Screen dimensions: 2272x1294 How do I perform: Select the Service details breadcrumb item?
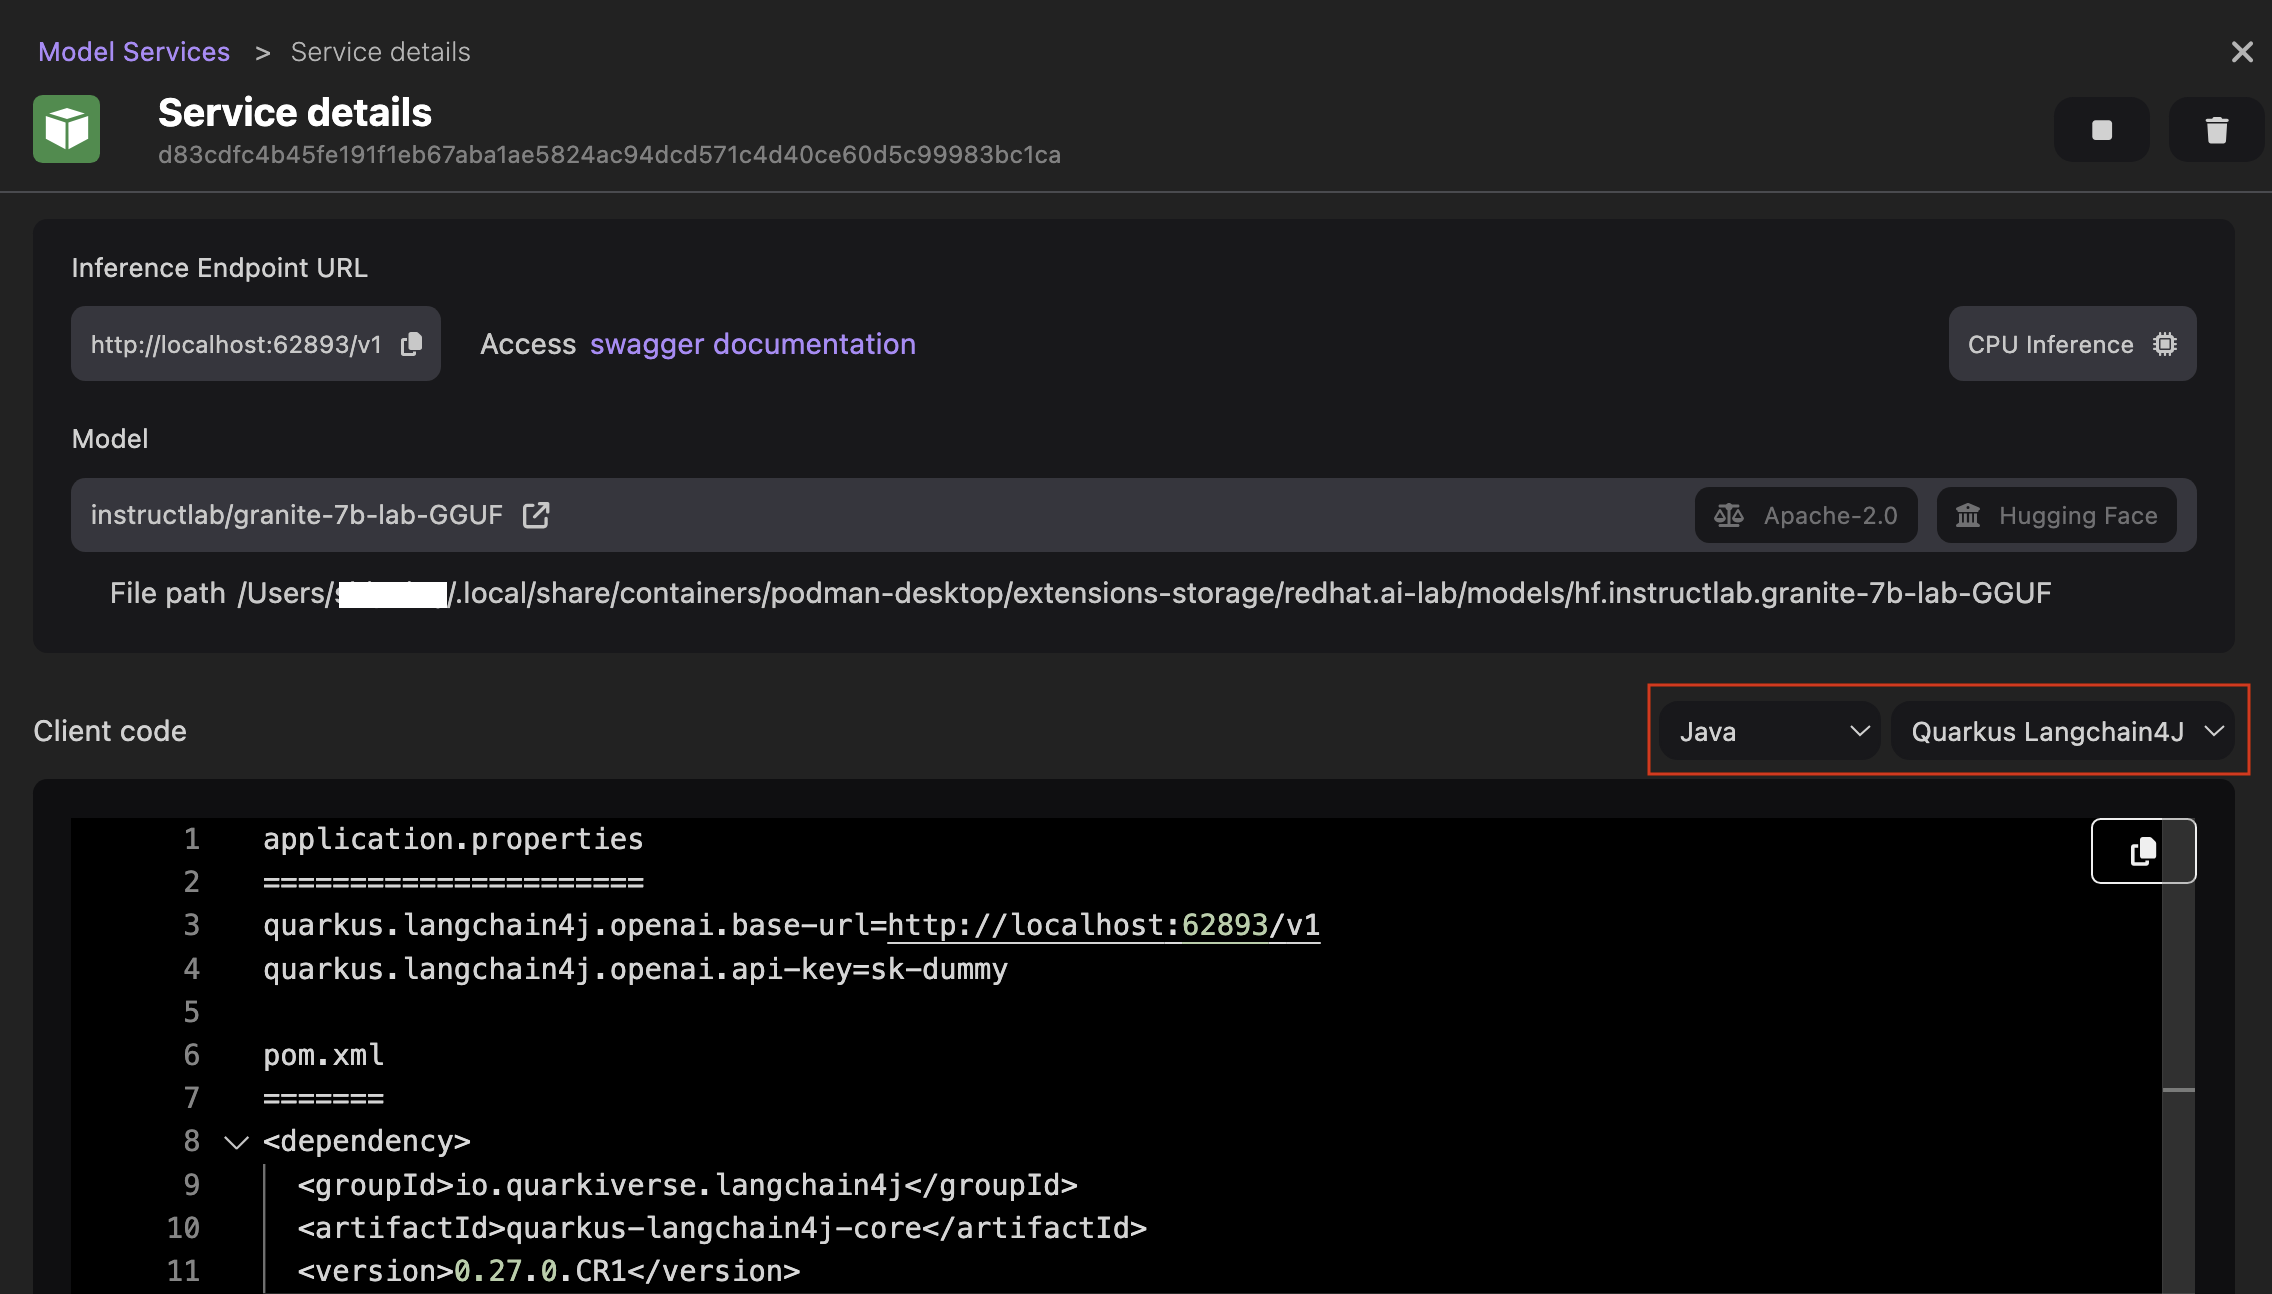coord(379,51)
